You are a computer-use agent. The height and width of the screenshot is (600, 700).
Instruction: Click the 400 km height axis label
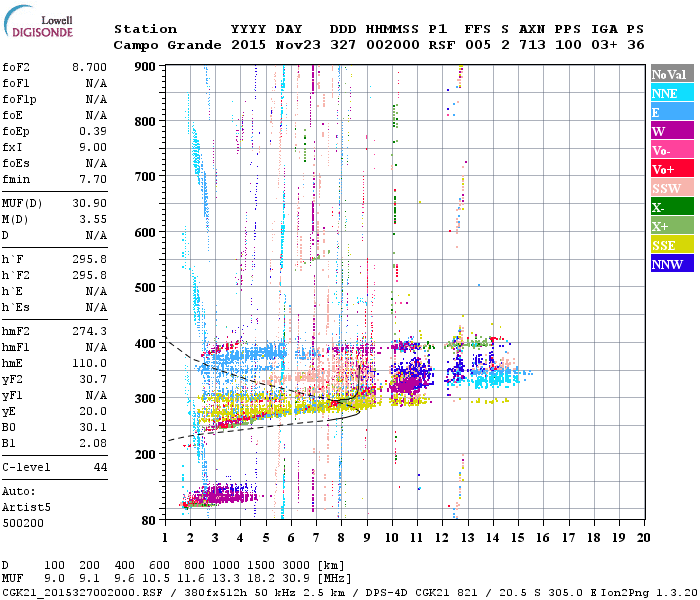point(145,344)
